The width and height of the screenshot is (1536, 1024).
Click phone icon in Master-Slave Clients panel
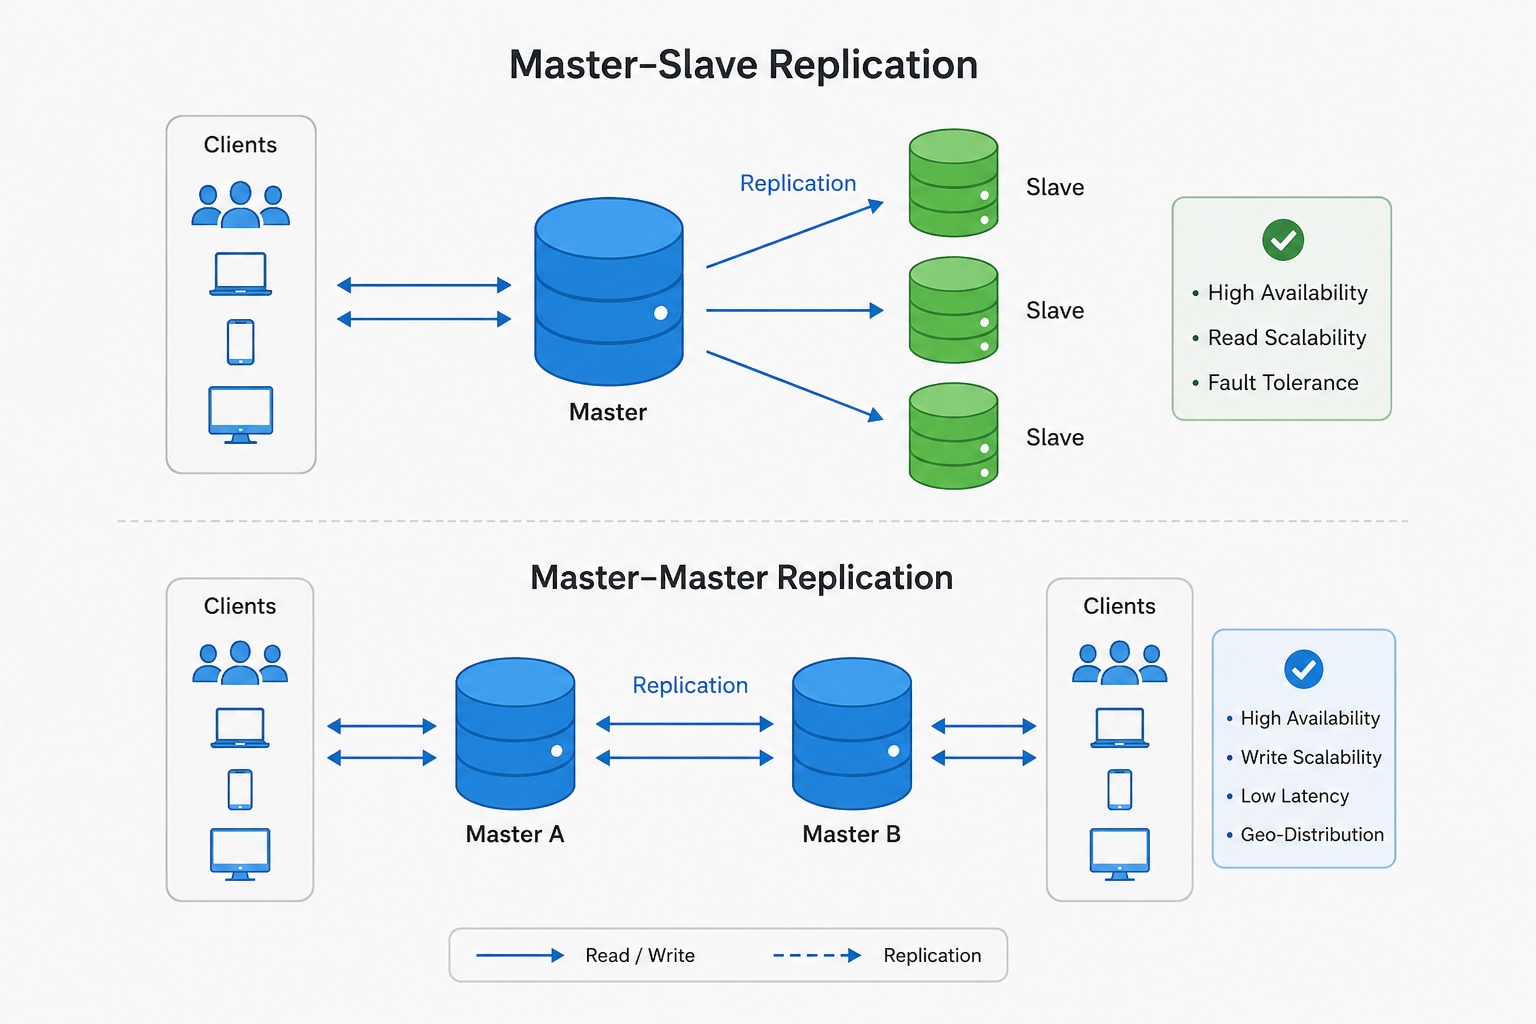241,342
